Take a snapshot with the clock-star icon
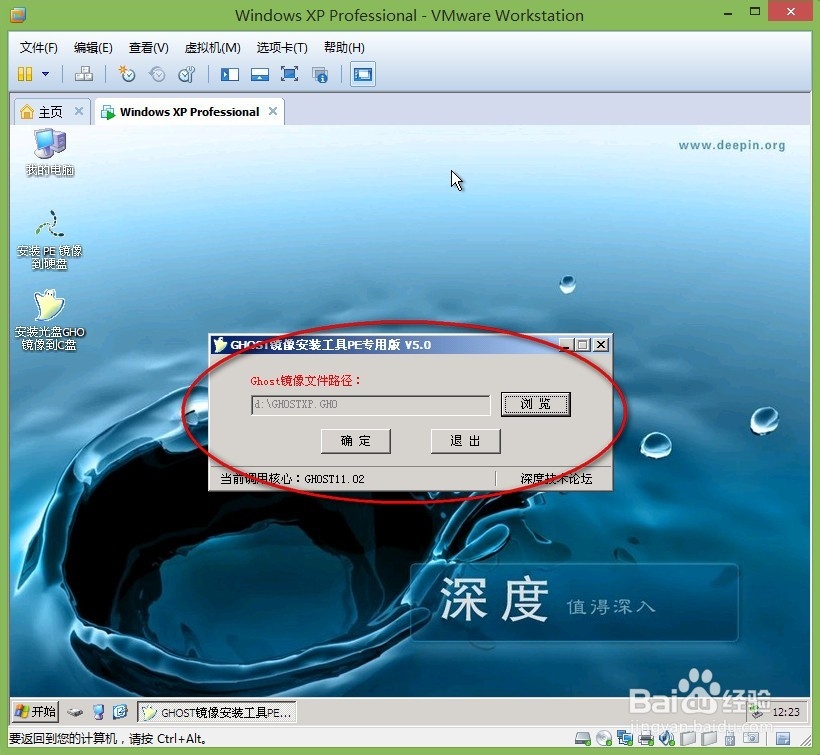This screenshot has height=755, width=820. tap(127, 74)
